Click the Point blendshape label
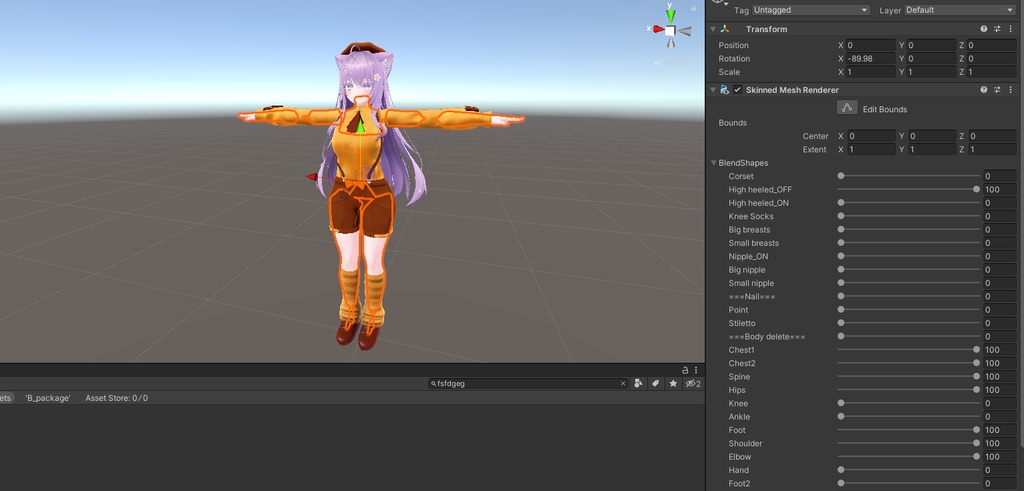 tap(739, 310)
